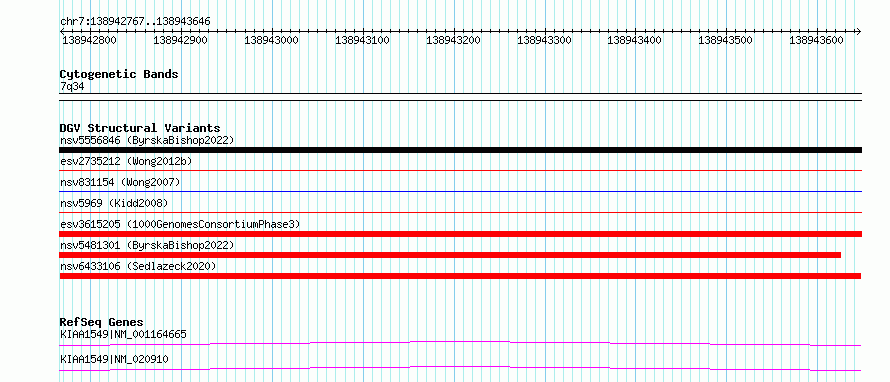Screen dimensions: 890x382
Task: Click ruler position 138943400
Action: (635, 40)
